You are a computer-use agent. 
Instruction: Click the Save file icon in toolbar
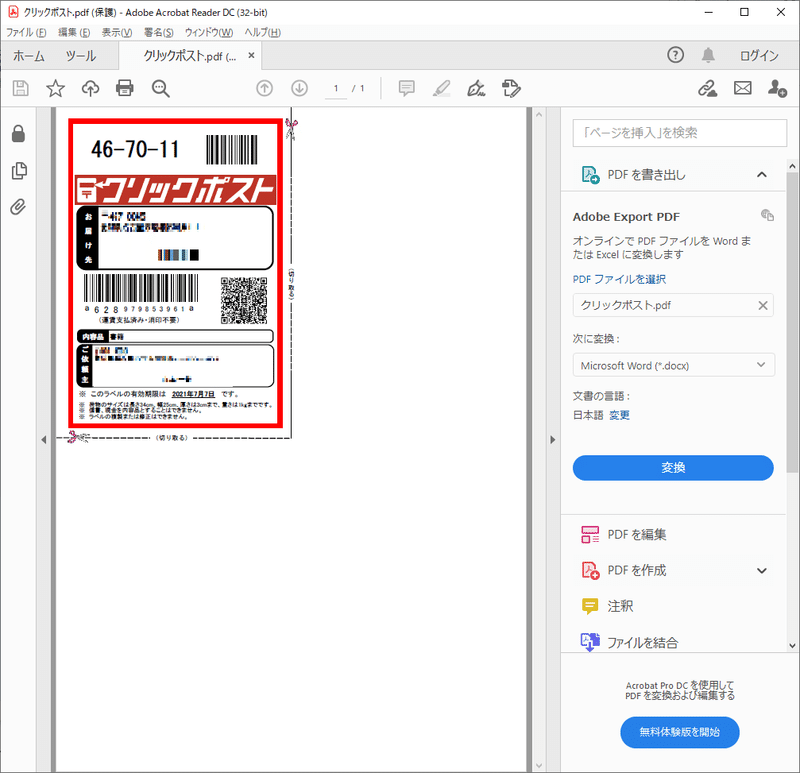20,88
